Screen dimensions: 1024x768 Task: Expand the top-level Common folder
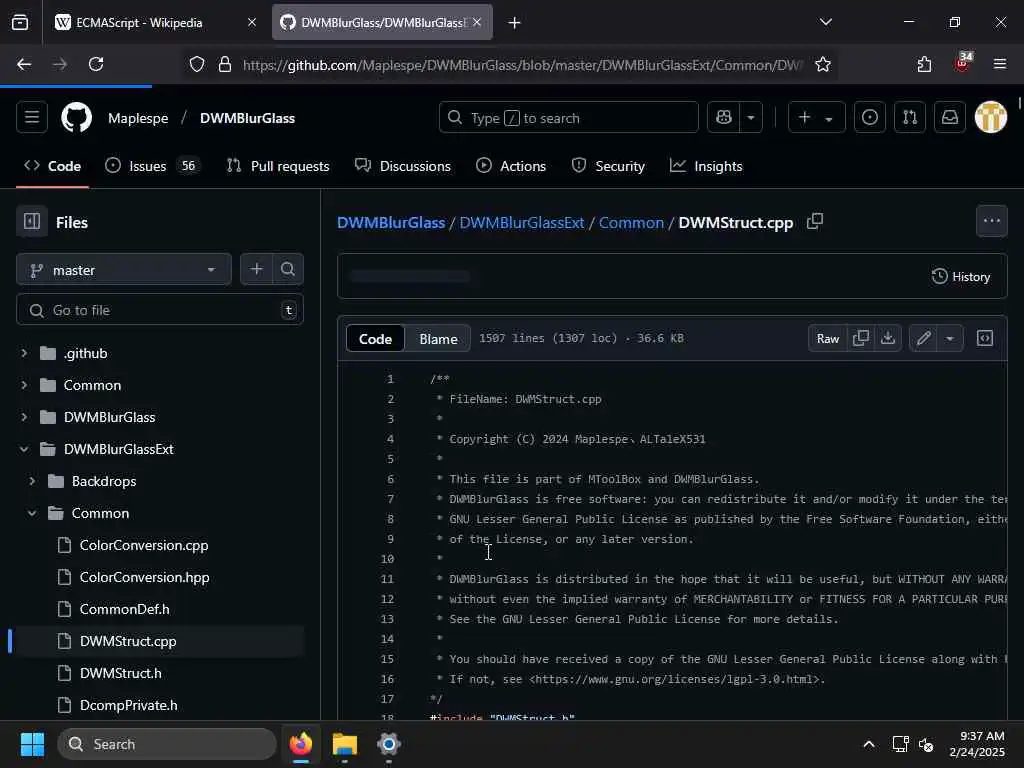24,385
